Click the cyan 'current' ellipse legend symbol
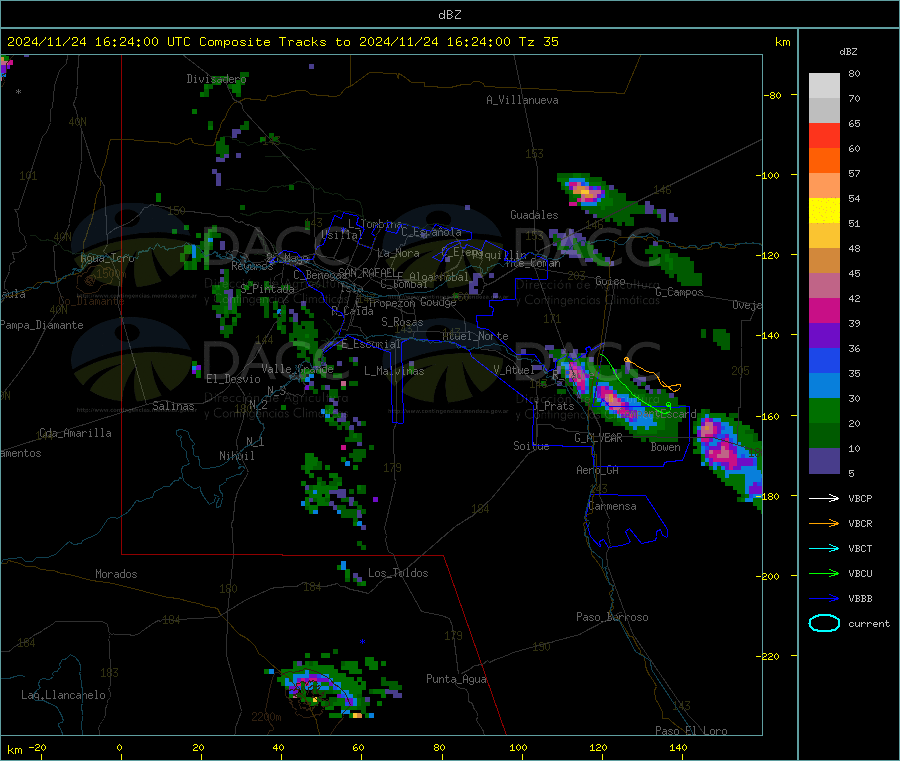Screen dimensions: 900x761 (x=824, y=623)
